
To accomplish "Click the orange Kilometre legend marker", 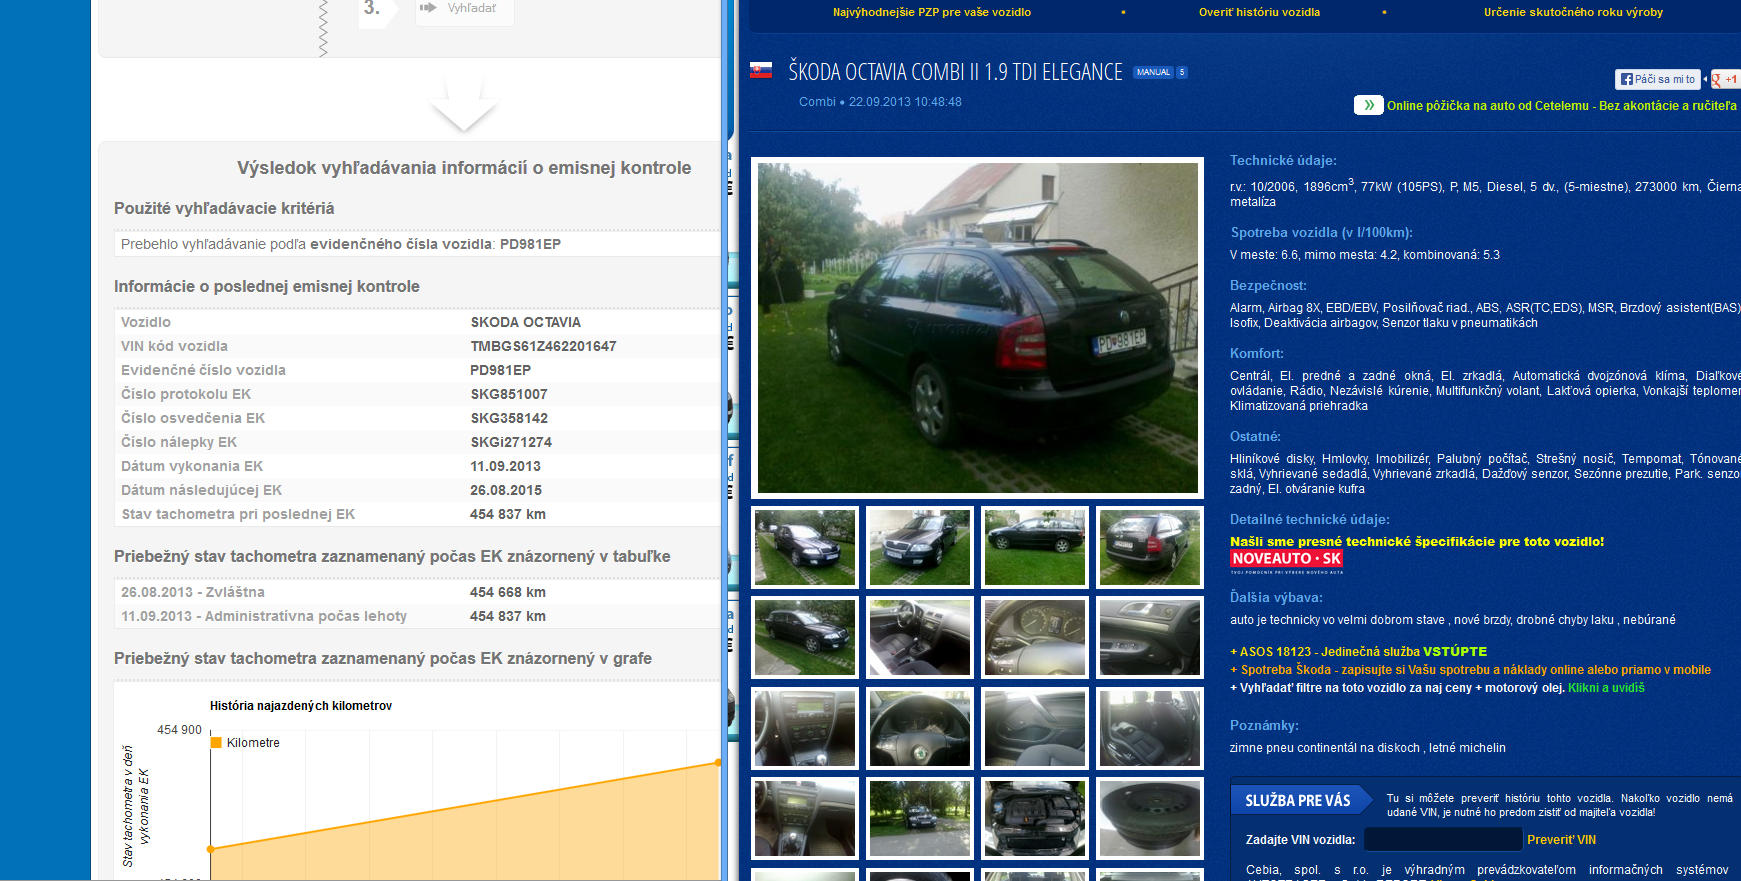I will pyautogui.click(x=216, y=743).
